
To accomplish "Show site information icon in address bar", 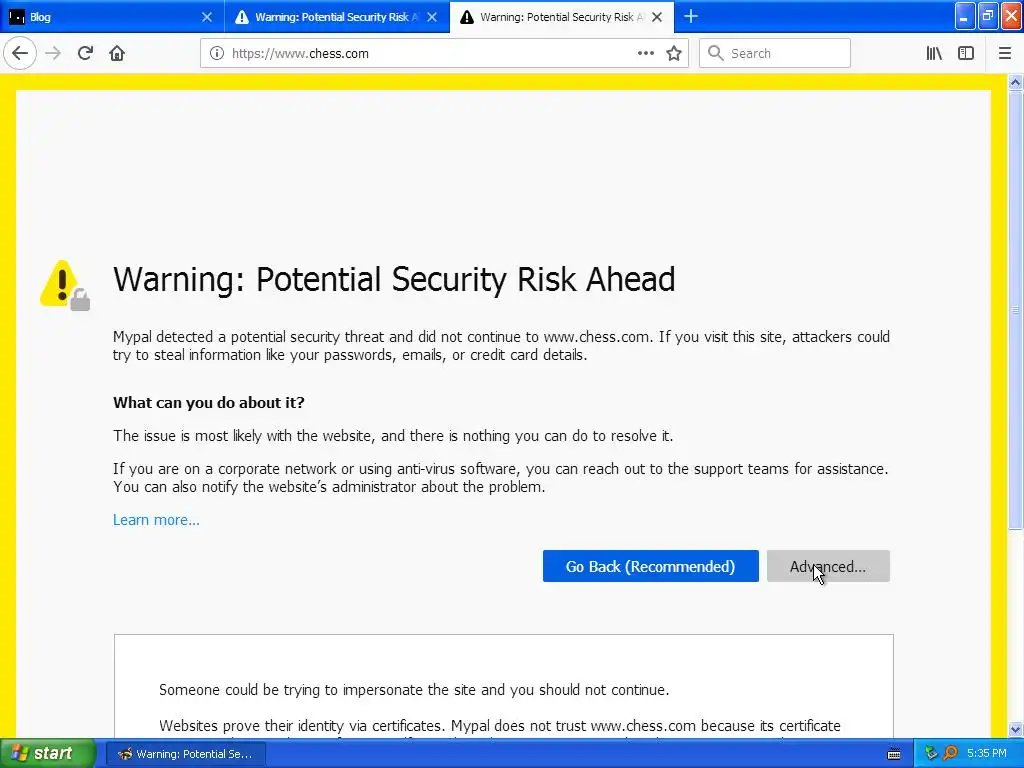I will tap(216, 54).
